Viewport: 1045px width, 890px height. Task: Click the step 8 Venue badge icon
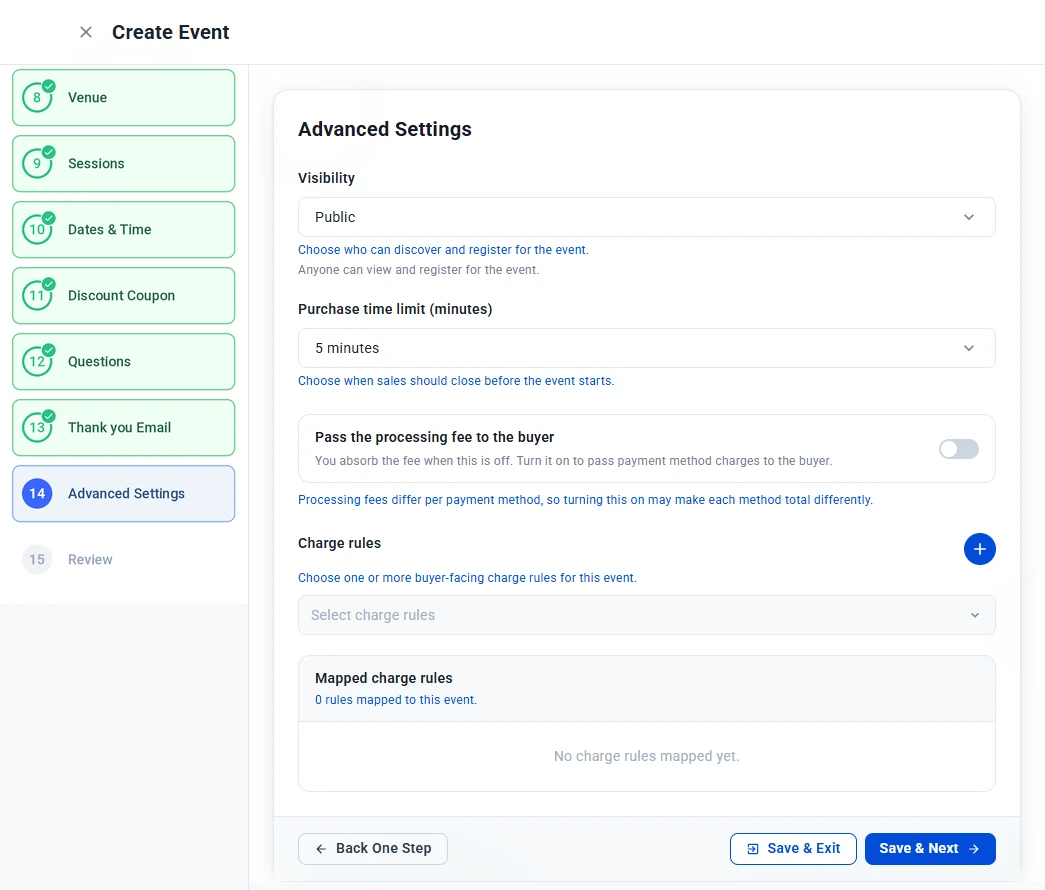(38, 97)
